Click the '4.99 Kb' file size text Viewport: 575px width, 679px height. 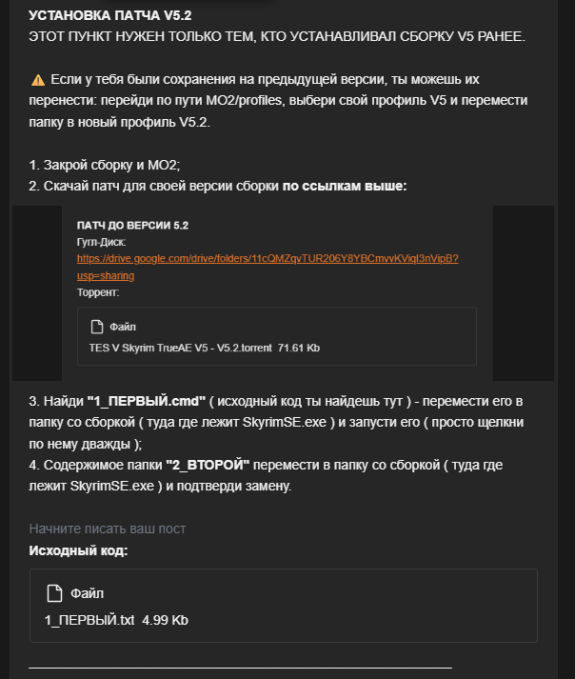[x=165, y=620]
